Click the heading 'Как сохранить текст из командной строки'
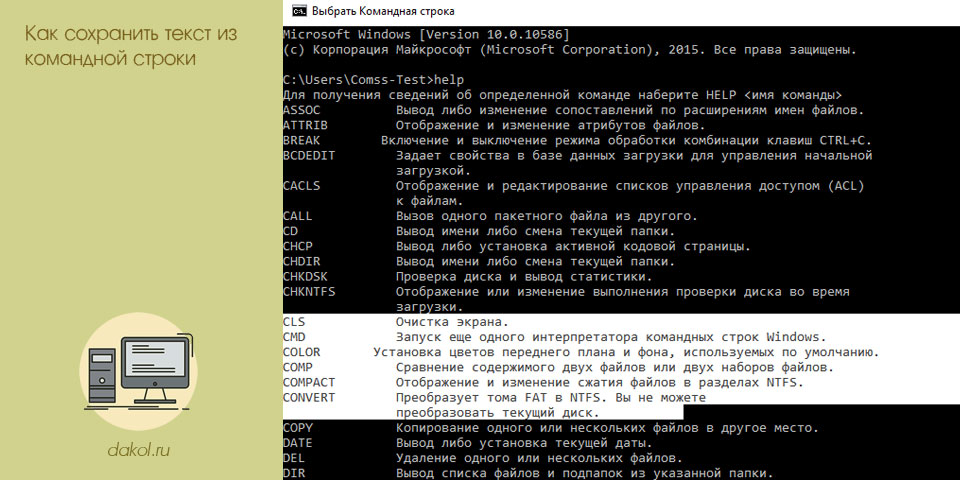This screenshot has width=960, height=480. pyautogui.click(x=131, y=46)
